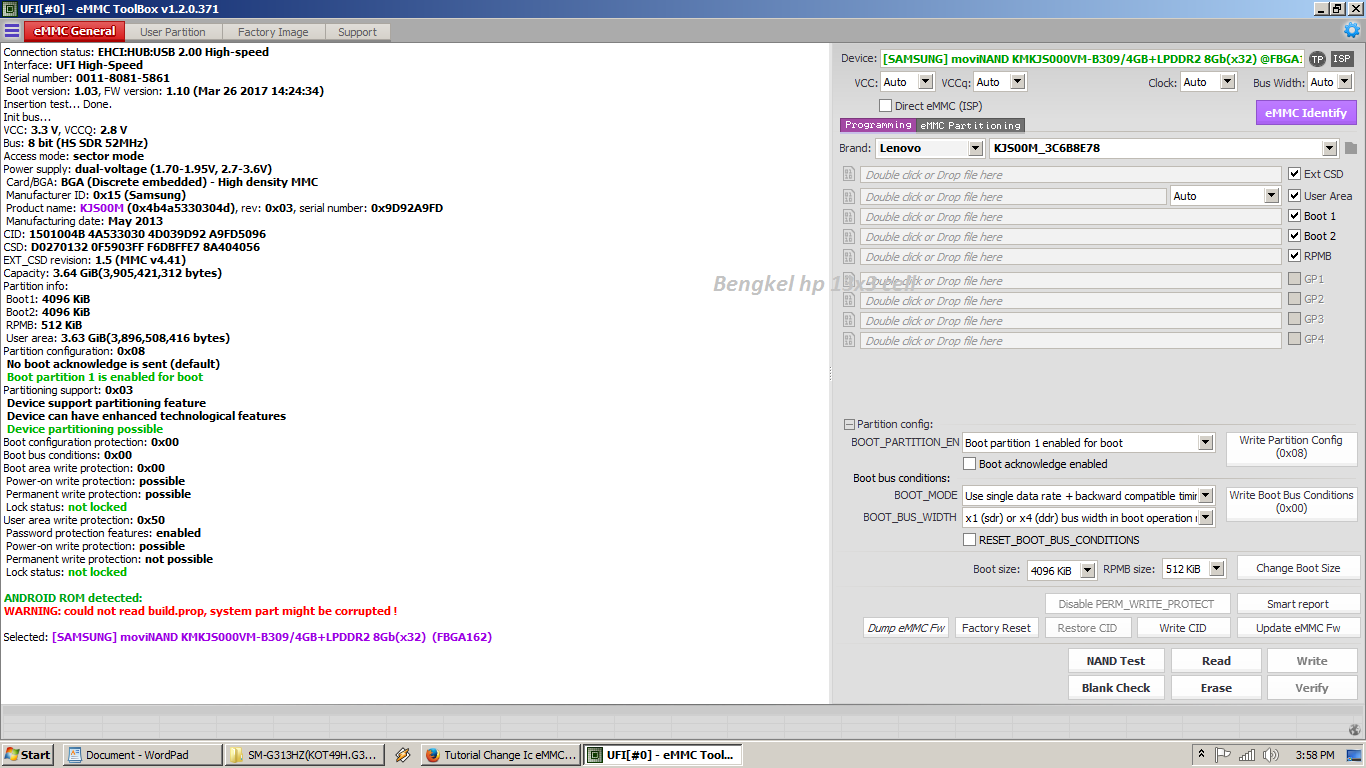Open Document - WordPad from taskbar
Image resolution: width=1366 pixels, height=768 pixels.
pyautogui.click(x=141, y=755)
